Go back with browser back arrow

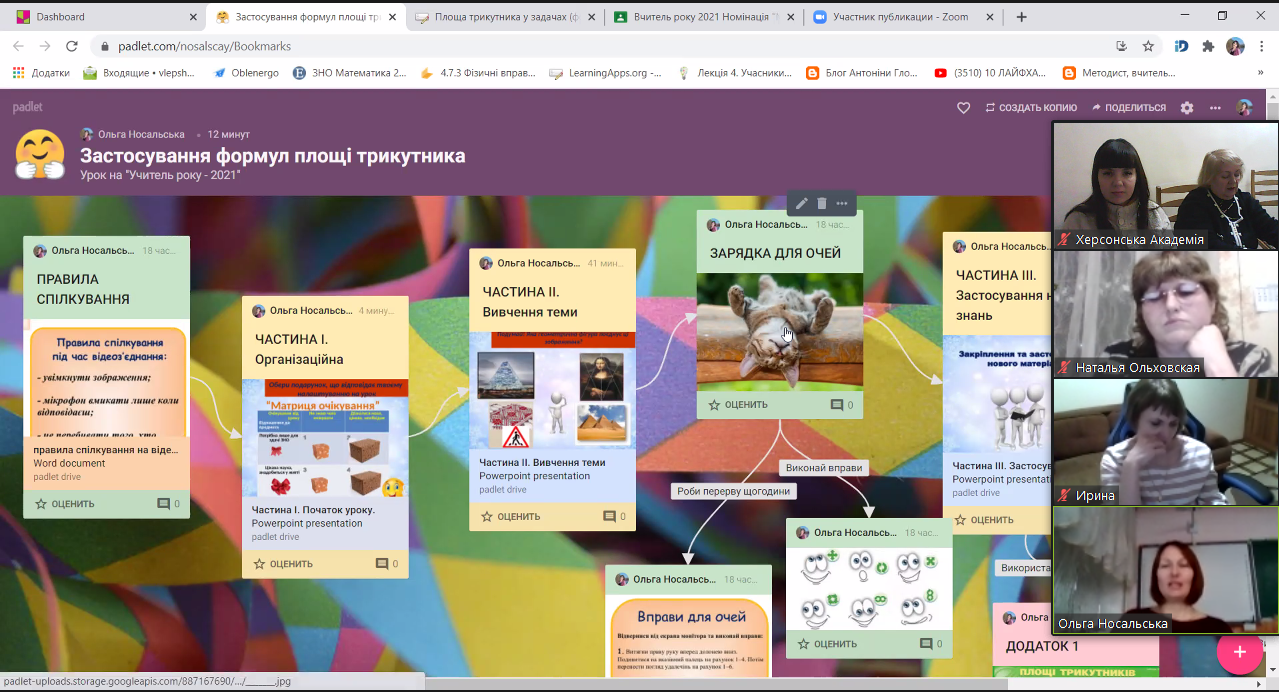tap(19, 46)
